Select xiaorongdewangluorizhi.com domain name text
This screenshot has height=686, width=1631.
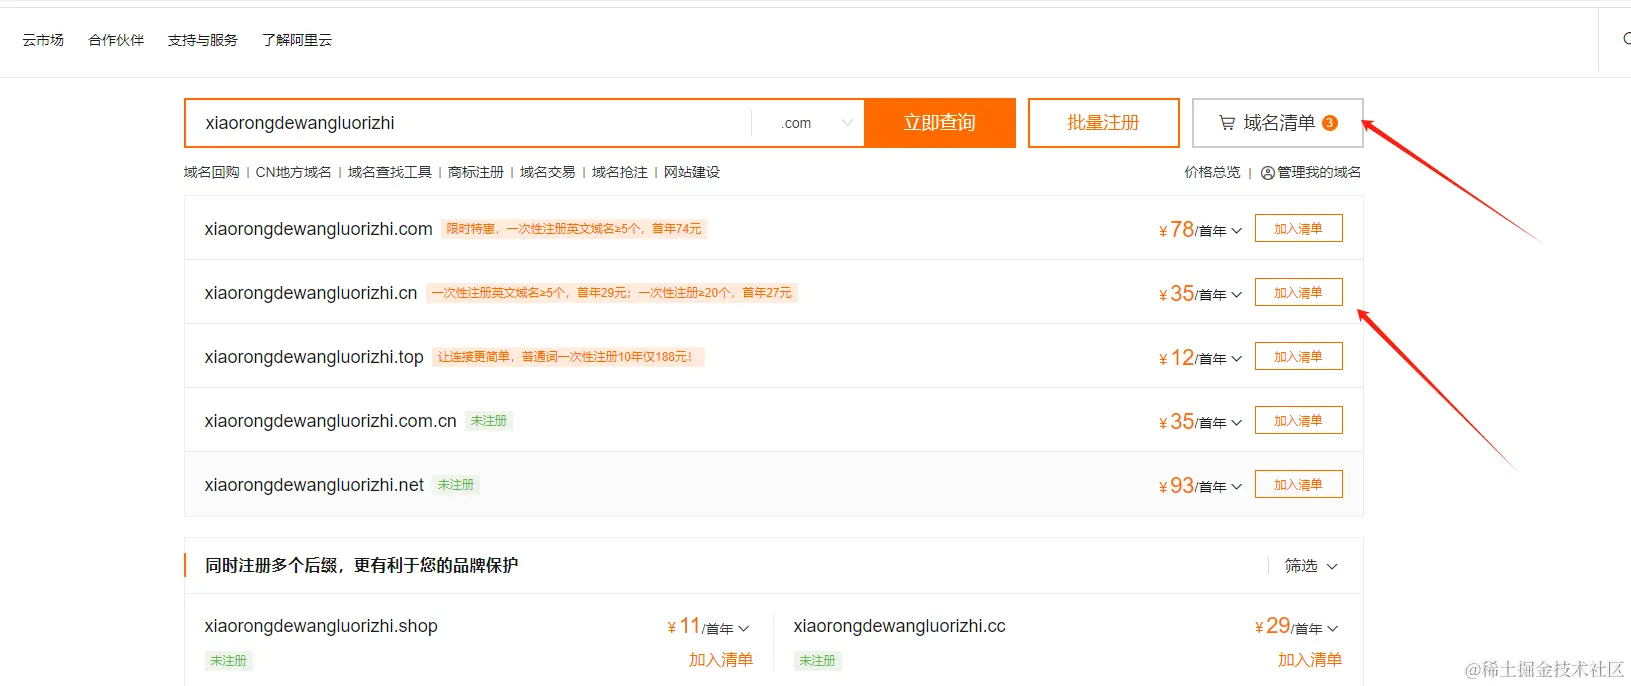319,229
